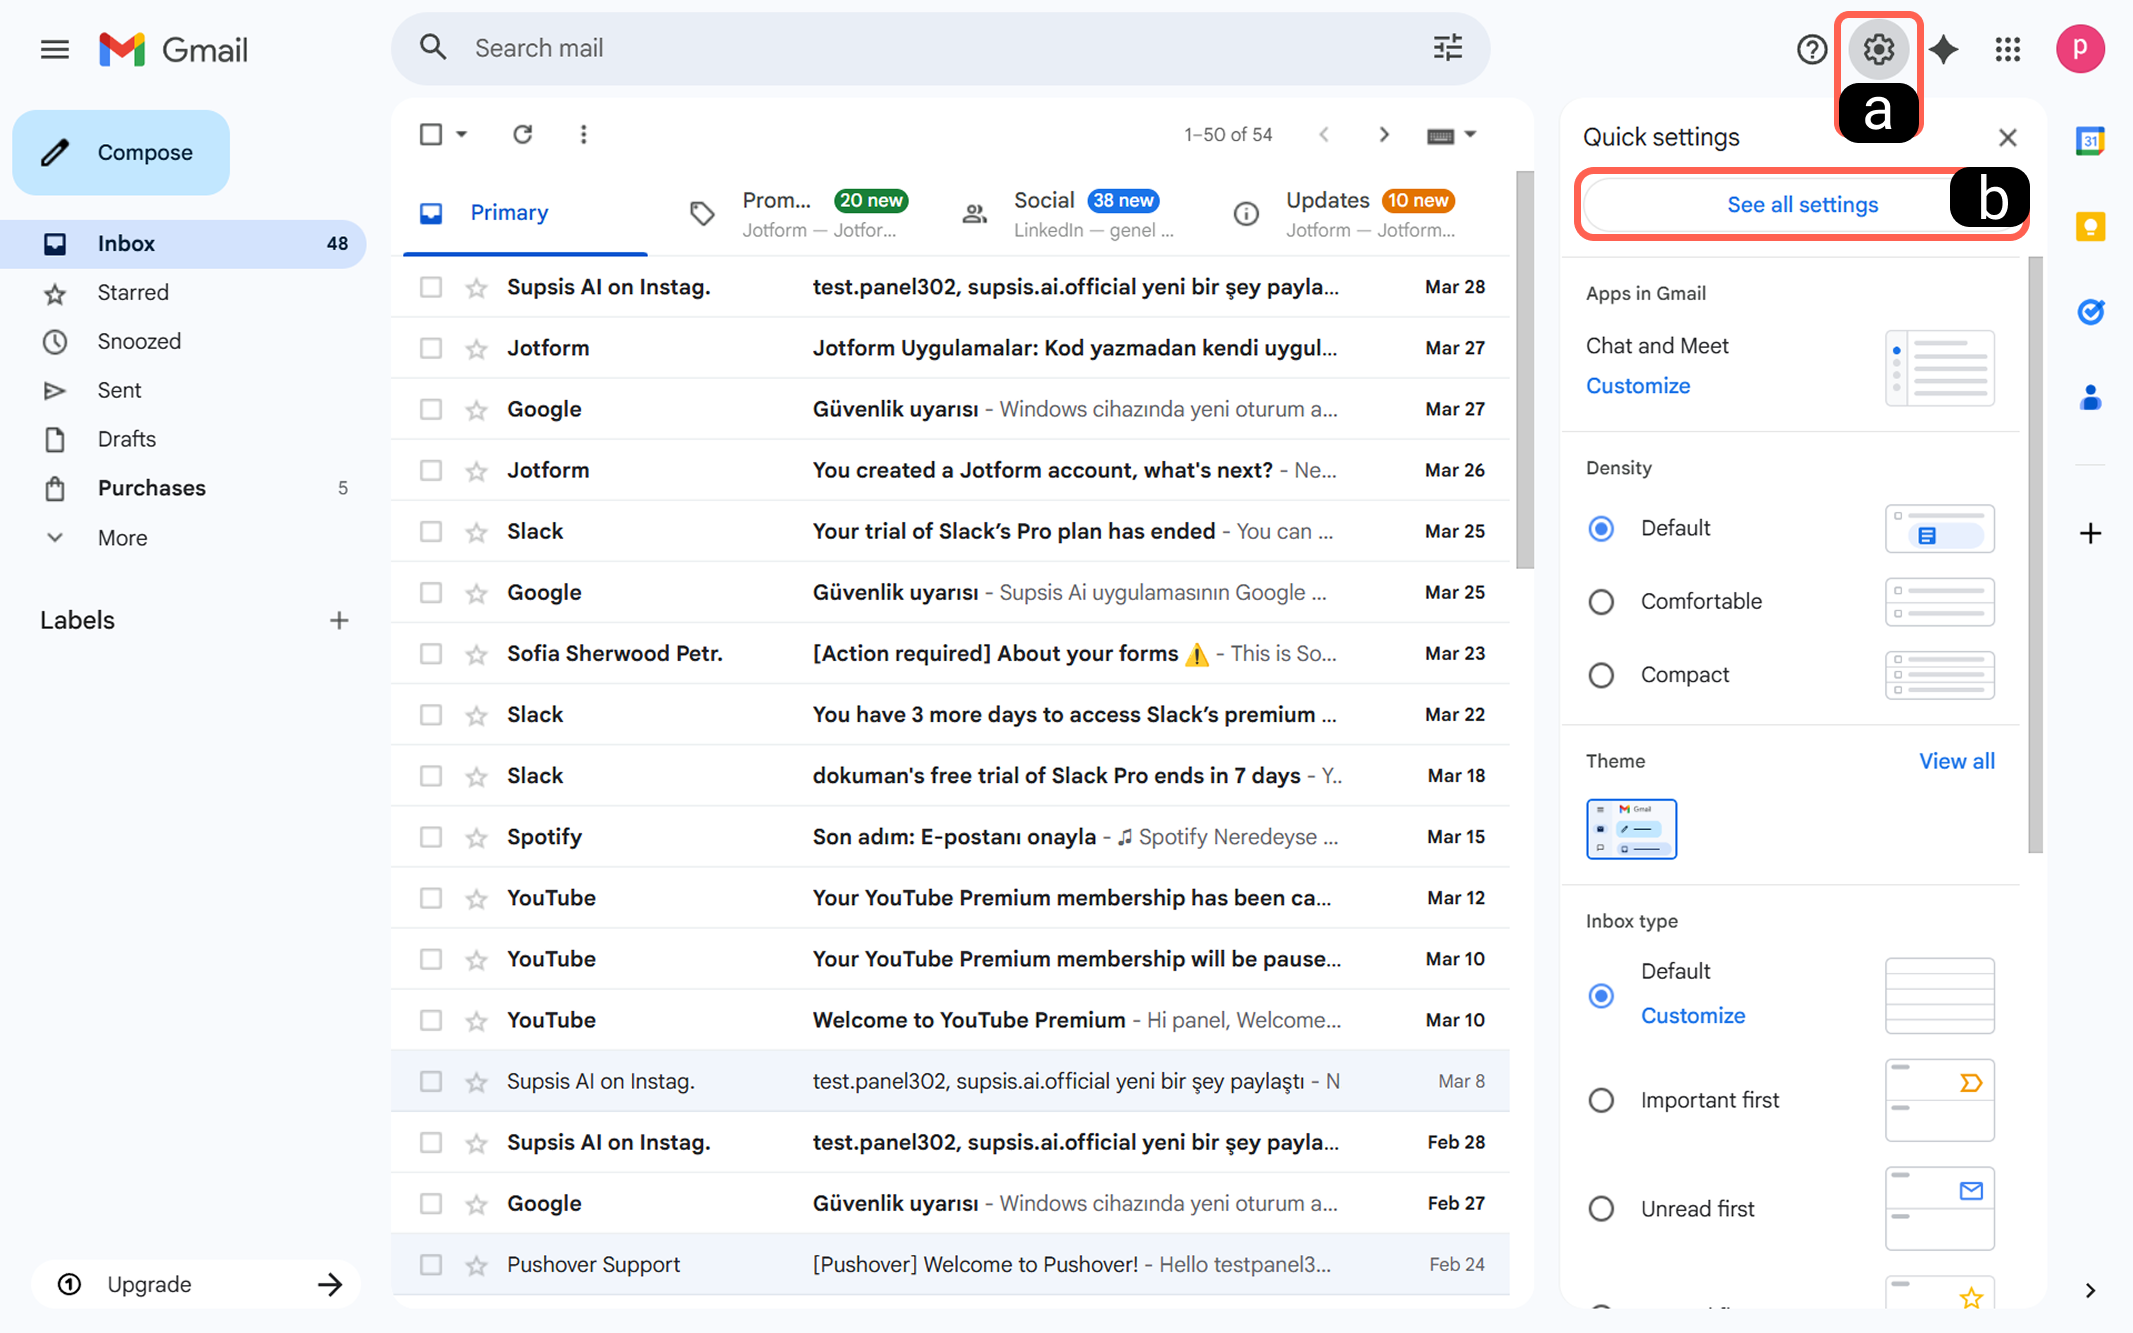2133x1333 pixels.
Task: Open Google Calendar in side panel
Action: pyautogui.click(x=2090, y=141)
